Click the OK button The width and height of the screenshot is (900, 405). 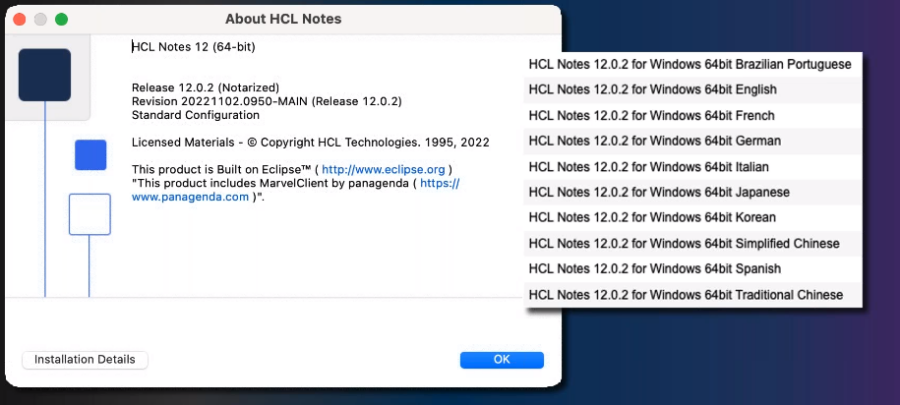coord(502,360)
